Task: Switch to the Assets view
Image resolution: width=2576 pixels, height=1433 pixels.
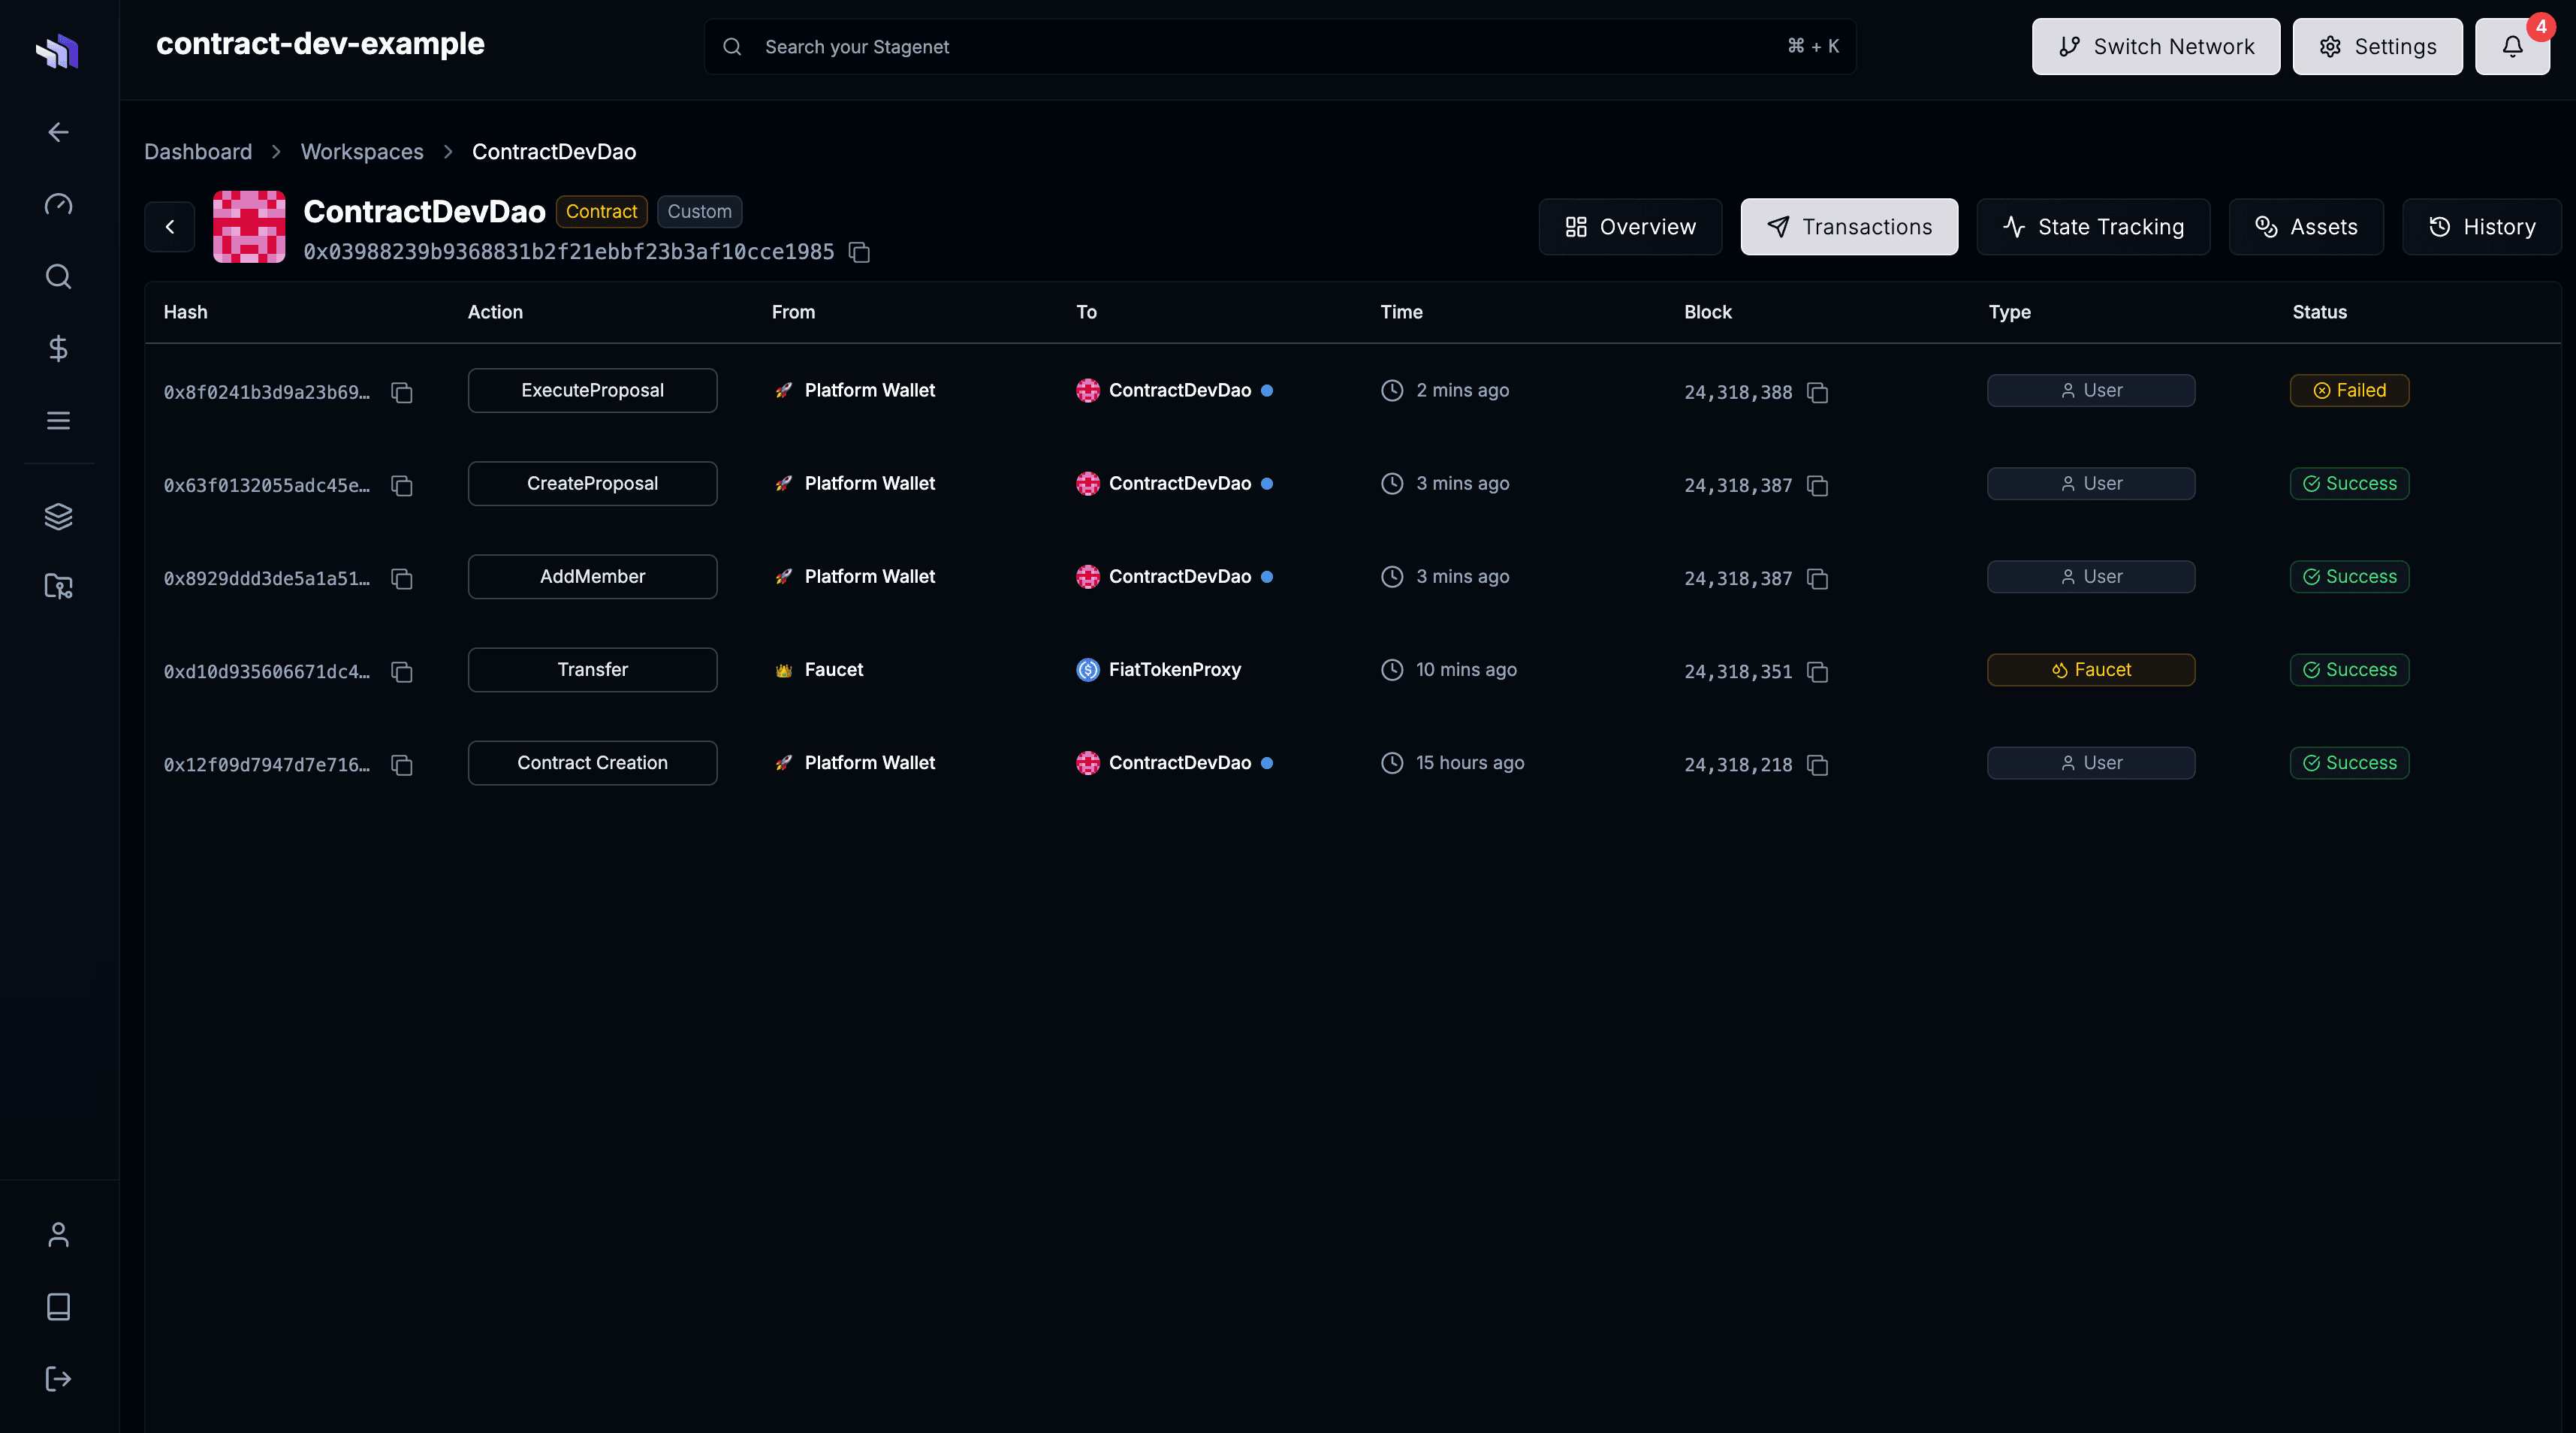Action: (2305, 226)
